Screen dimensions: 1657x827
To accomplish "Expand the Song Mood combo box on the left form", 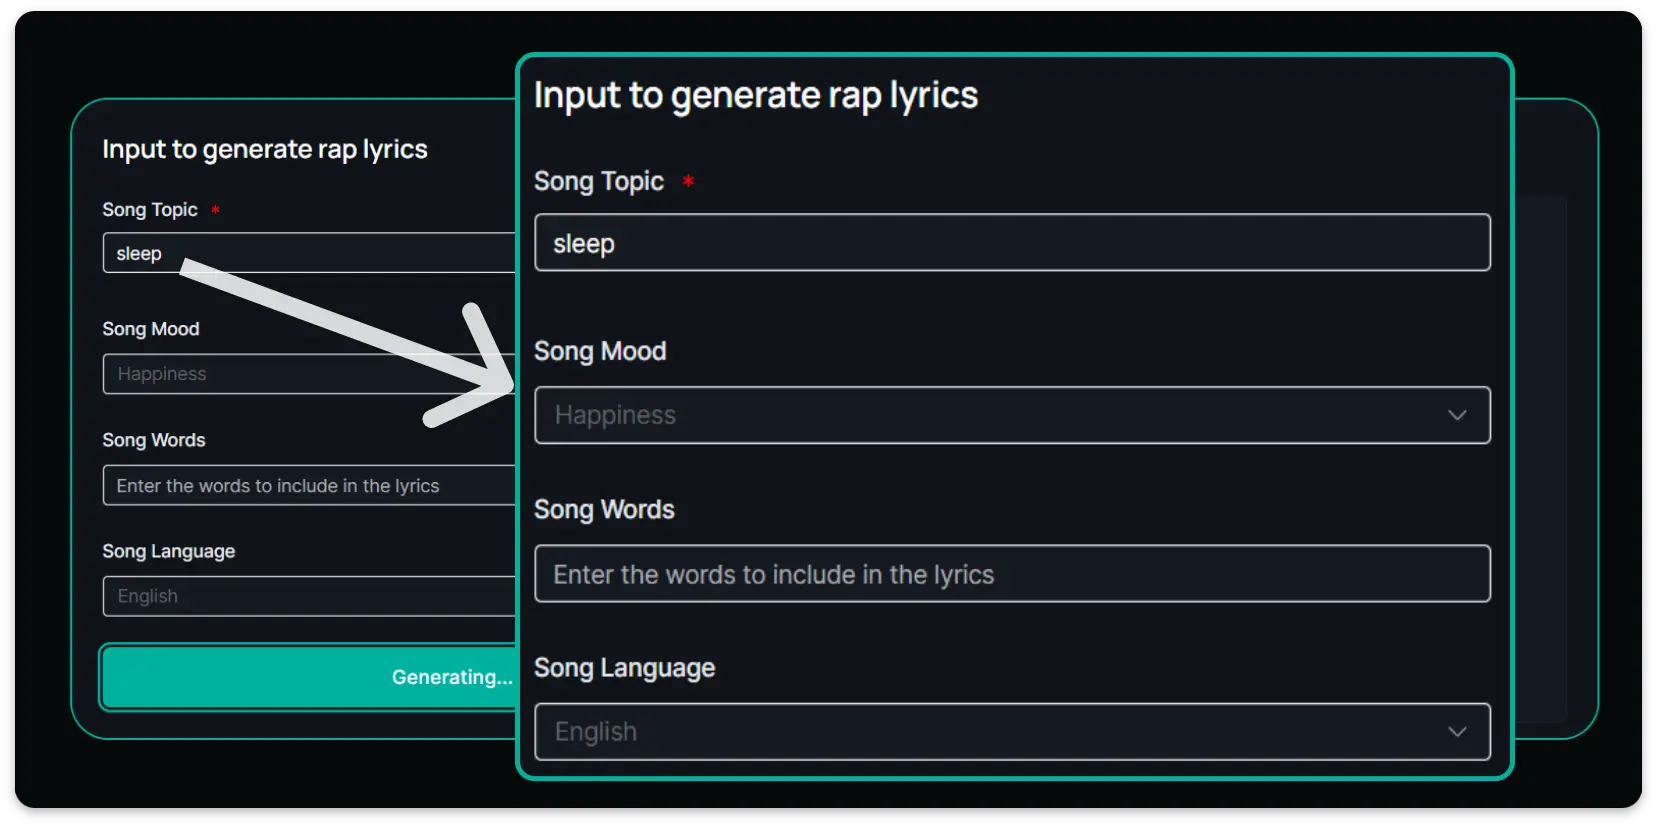I will (x=300, y=373).
